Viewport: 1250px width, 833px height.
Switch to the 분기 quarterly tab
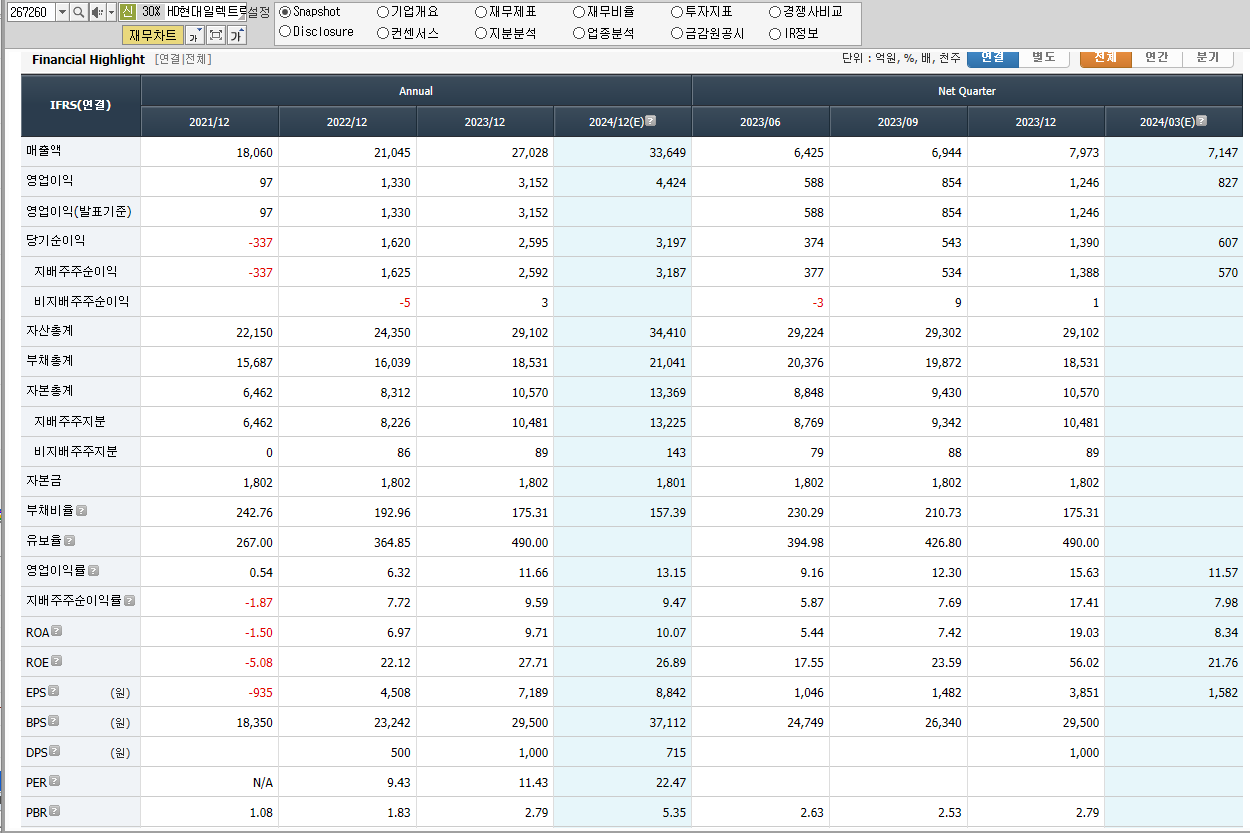[1208, 57]
